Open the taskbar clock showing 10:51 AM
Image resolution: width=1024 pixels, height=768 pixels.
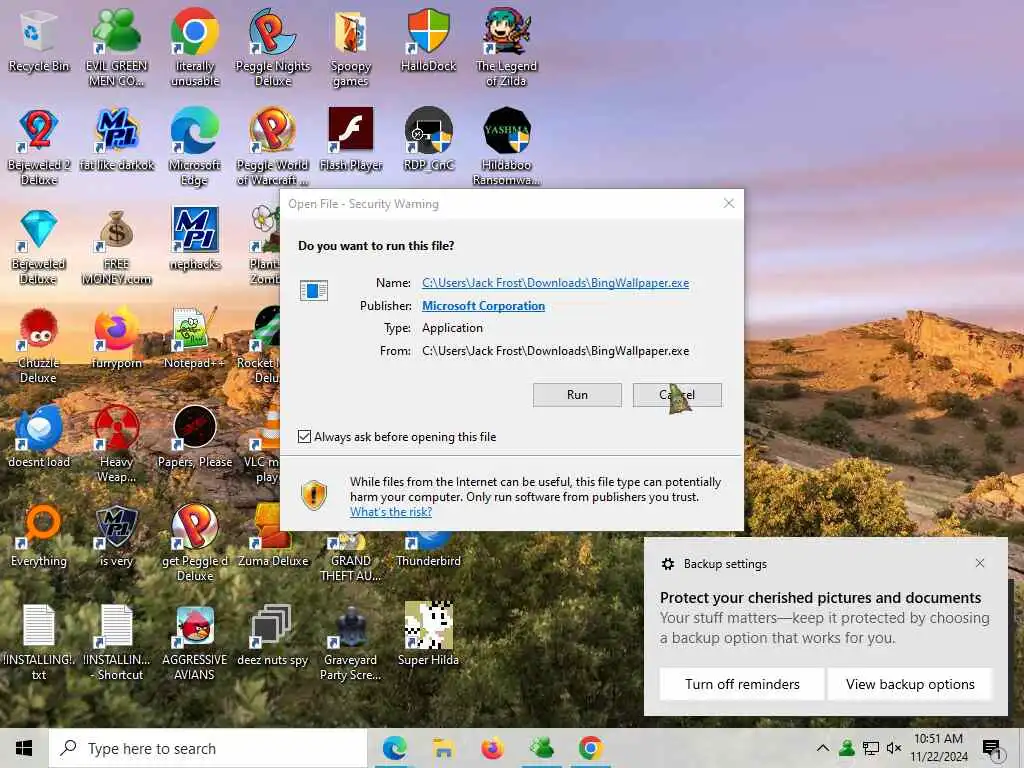click(938, 748)
